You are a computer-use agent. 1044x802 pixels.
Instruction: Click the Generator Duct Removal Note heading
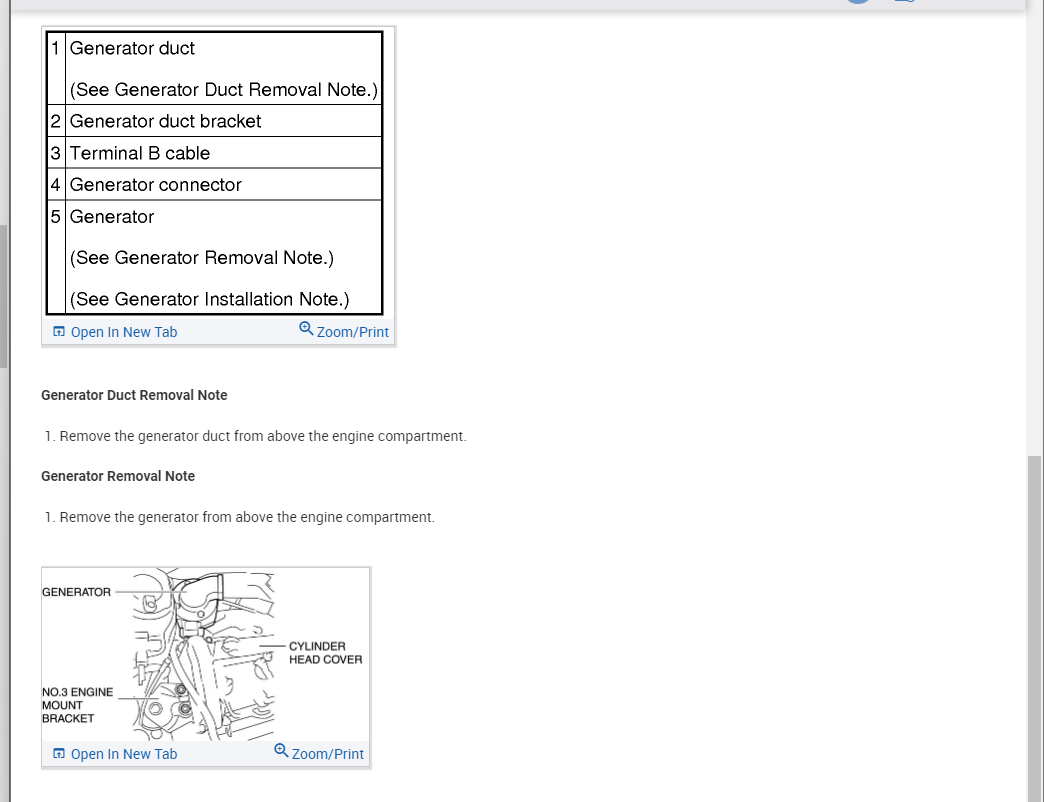tap(134, 395)
